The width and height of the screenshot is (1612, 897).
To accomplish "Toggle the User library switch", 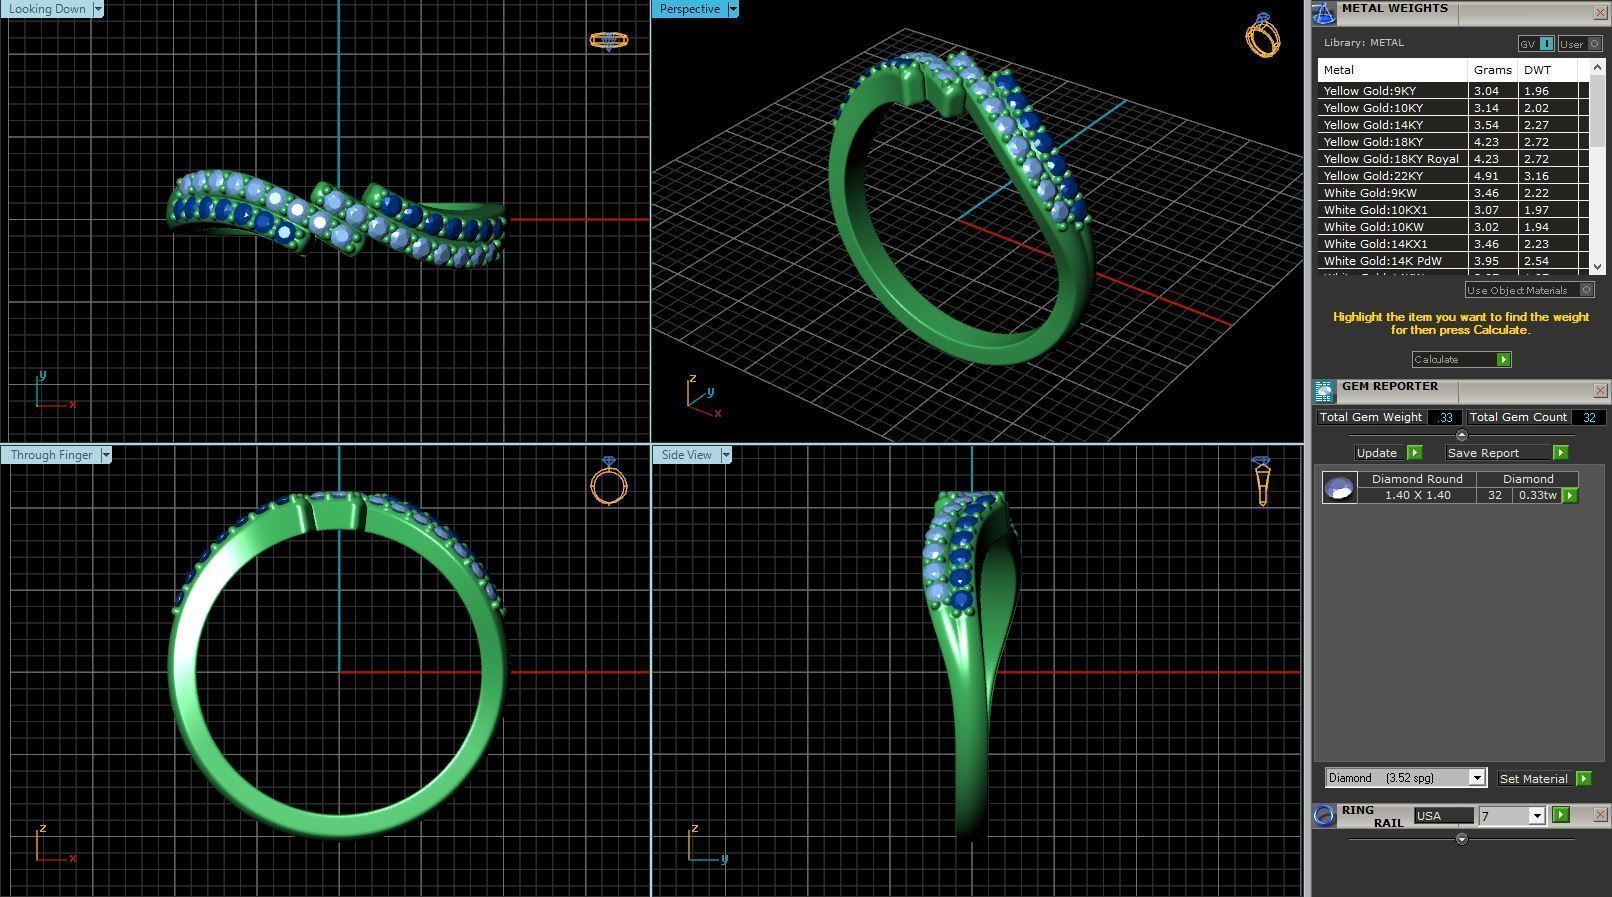I will click(1581, 44).
